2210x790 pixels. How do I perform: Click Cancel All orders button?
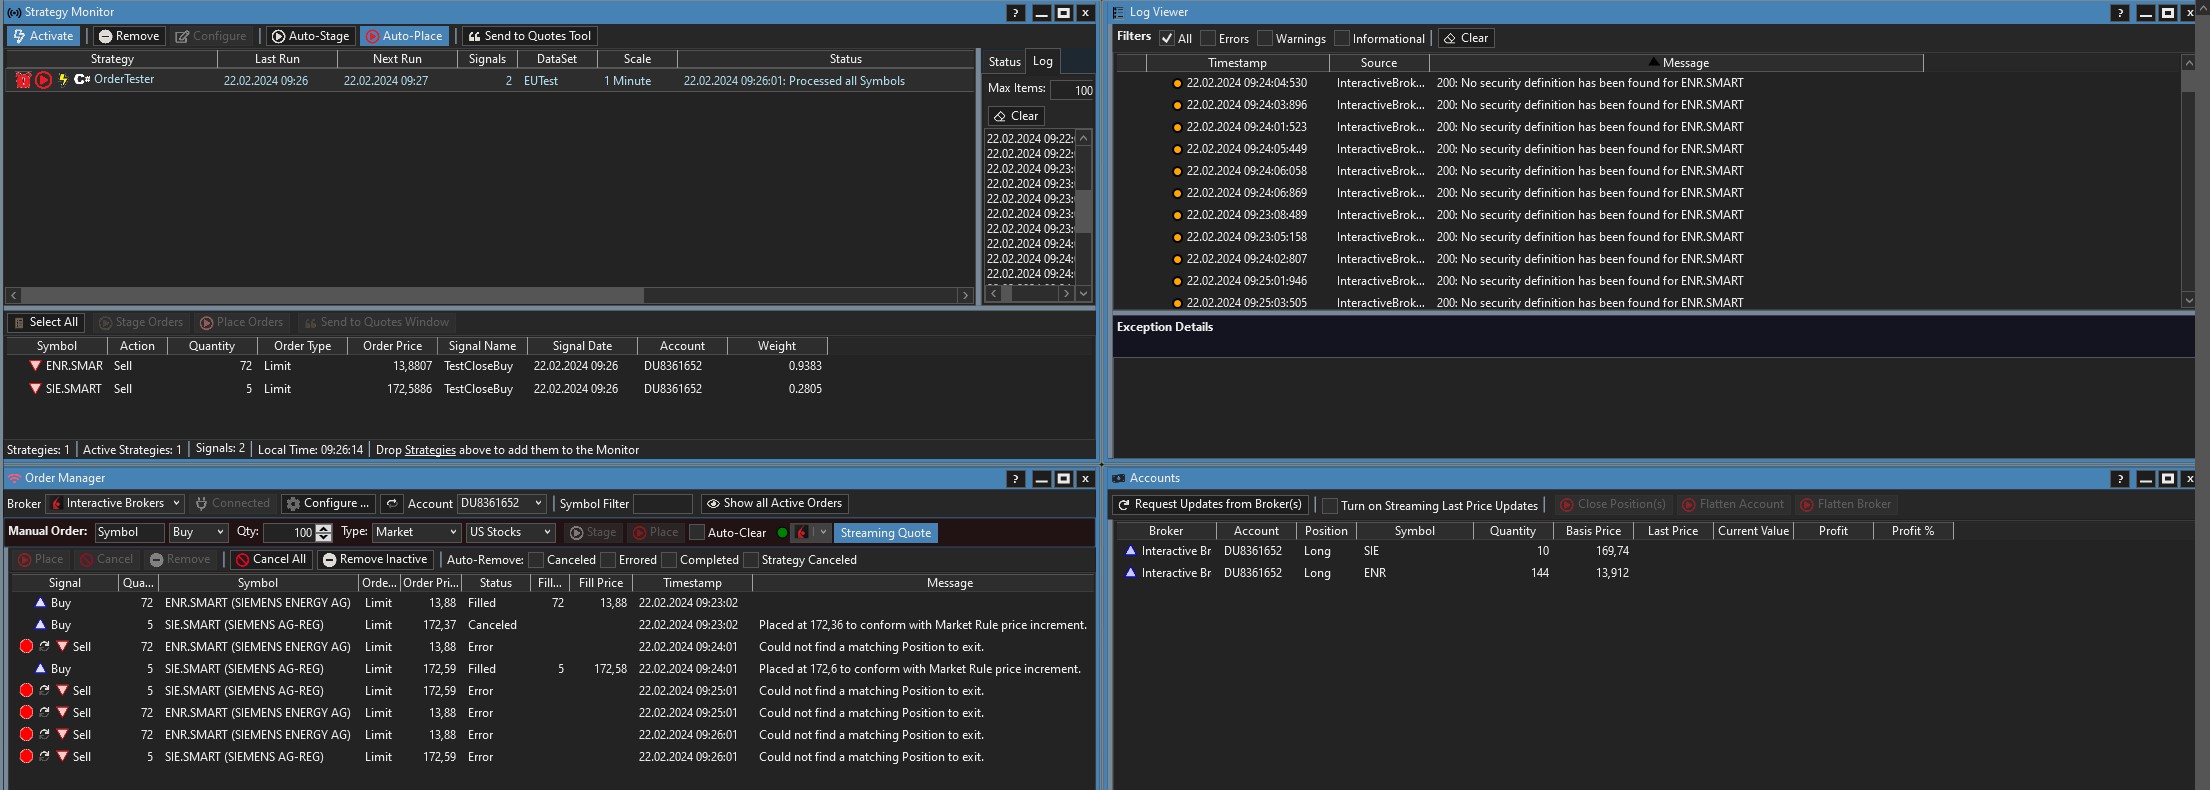click(270, 560)
